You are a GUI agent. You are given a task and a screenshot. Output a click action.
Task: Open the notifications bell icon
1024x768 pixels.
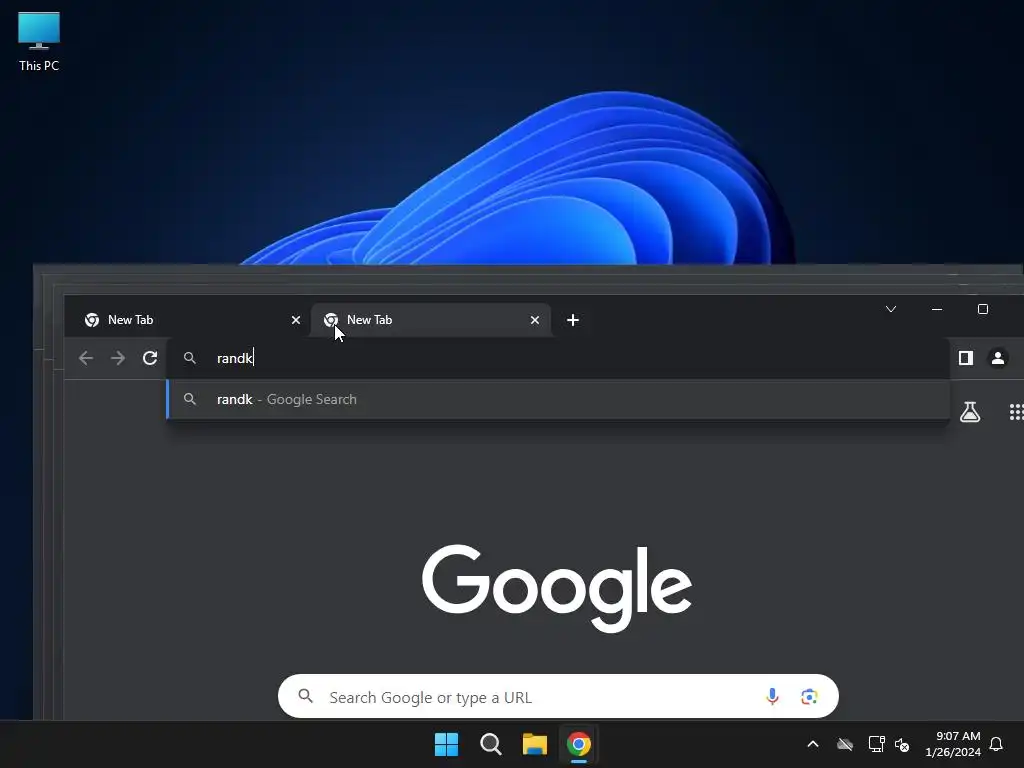(997, 744)
